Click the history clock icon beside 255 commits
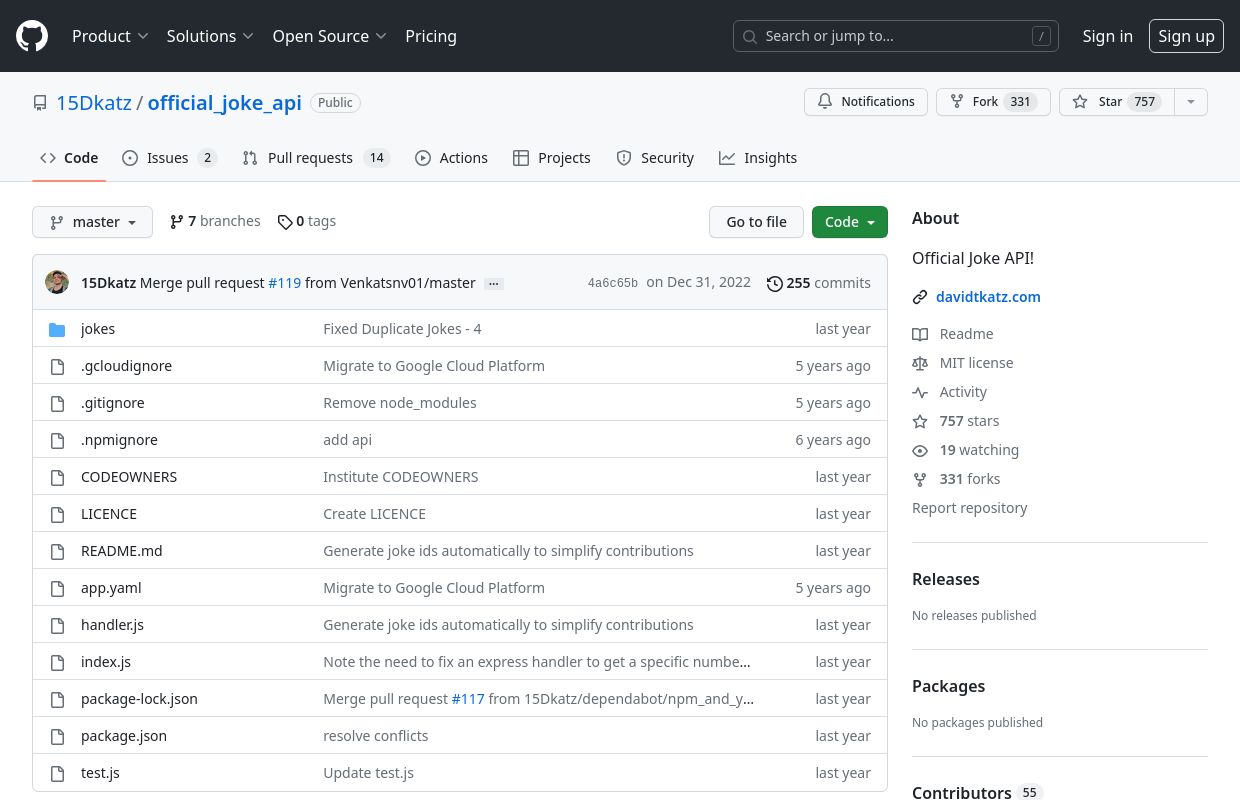The image size is (1240, 800). point(775,283)
